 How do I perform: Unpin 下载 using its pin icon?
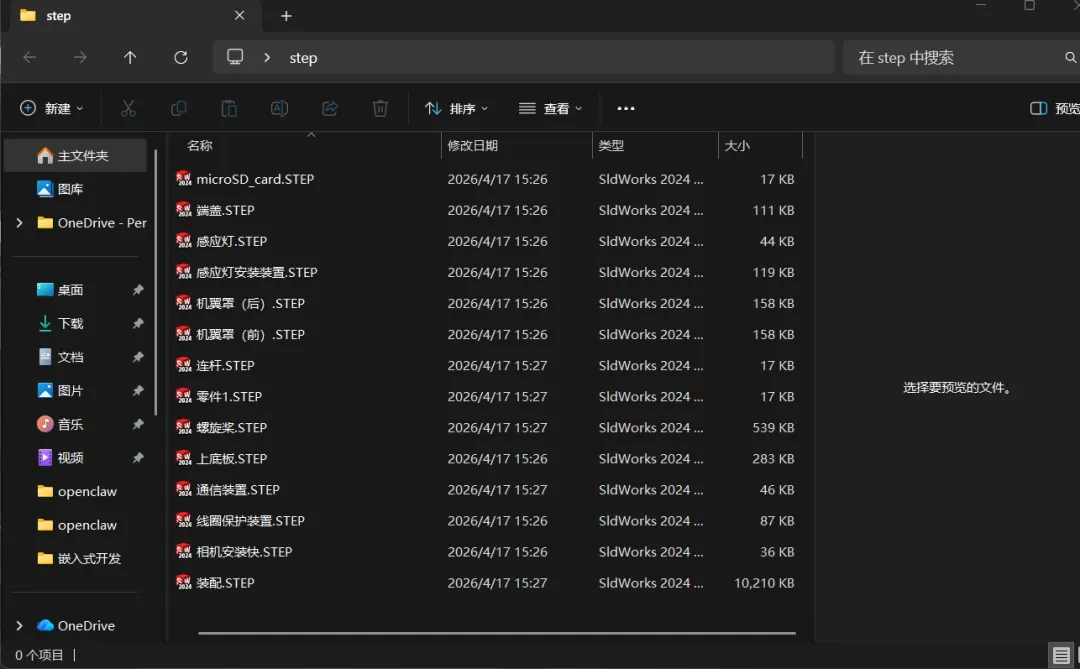[138, 323]
